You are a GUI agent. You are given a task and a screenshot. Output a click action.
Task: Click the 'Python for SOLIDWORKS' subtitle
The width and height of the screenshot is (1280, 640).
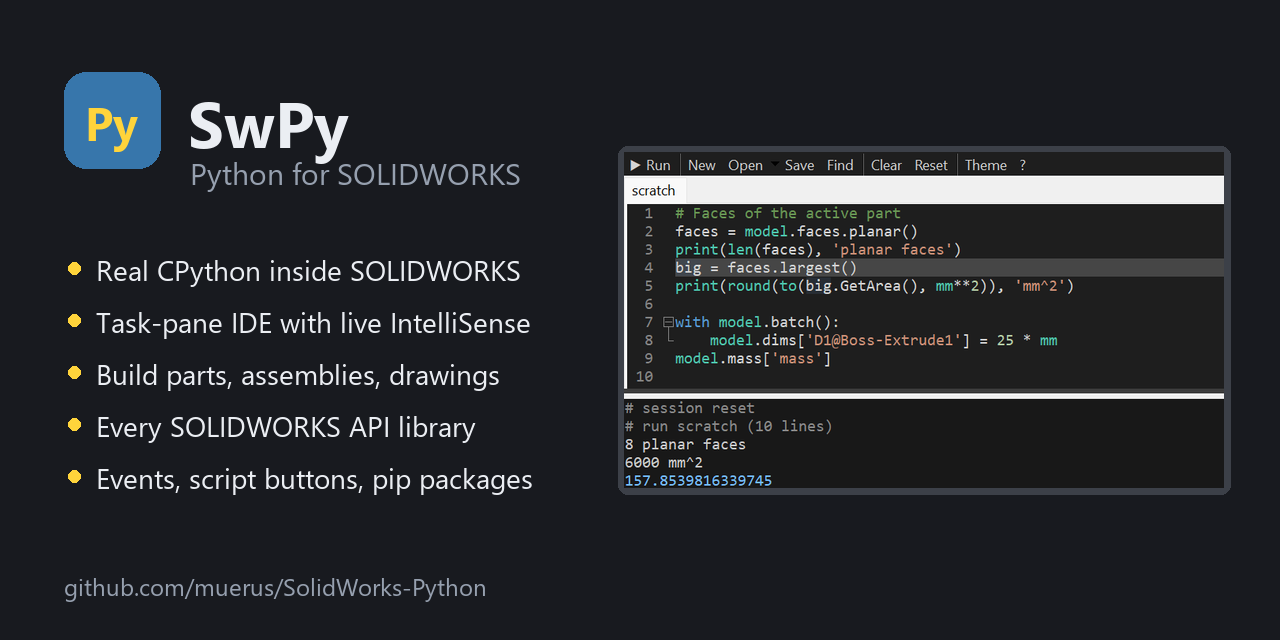click(355, 175)
